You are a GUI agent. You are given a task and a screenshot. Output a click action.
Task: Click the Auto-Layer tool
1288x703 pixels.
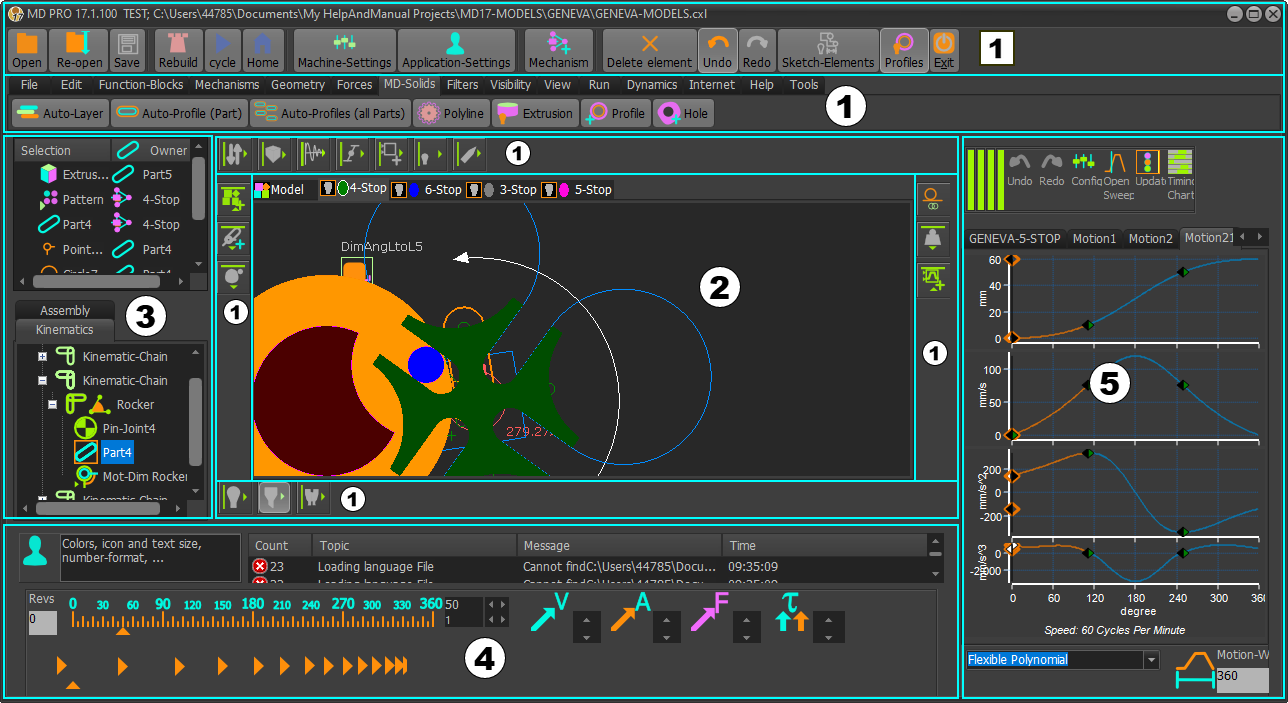(x=59, y=113)
